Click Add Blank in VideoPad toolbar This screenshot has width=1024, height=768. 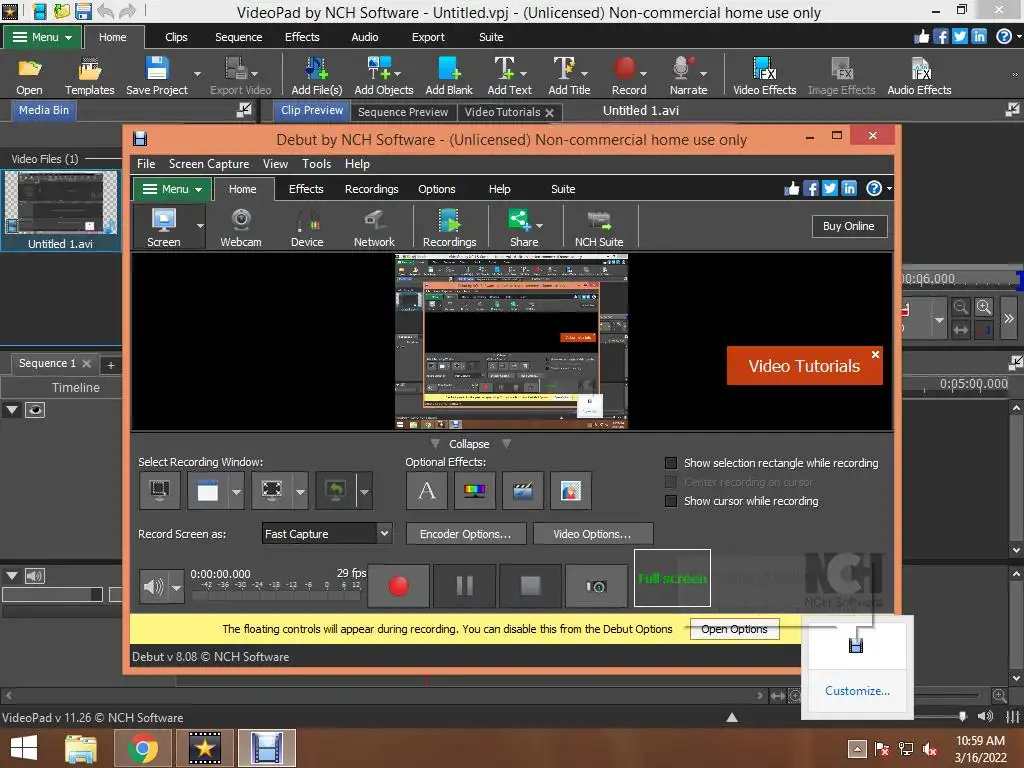point(449,76)
